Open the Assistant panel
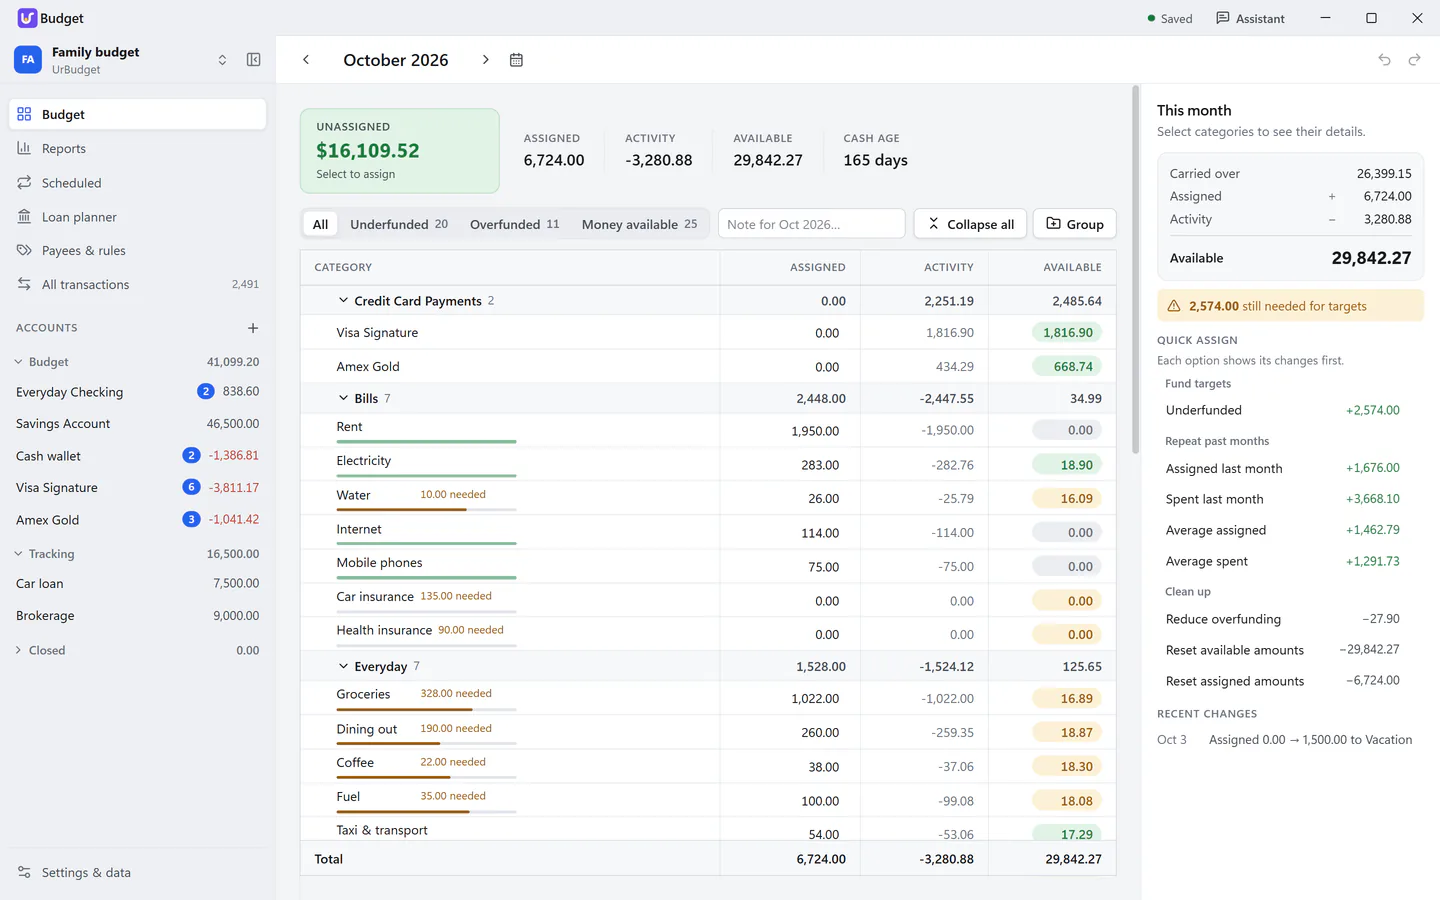This screenshot has width=1440, height=900. (1250, 18)
